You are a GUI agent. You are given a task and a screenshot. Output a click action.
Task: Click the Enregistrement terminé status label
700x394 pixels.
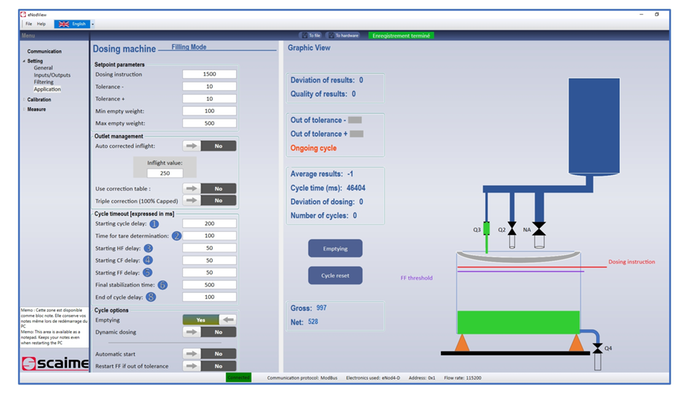click(x=401, y=36)
